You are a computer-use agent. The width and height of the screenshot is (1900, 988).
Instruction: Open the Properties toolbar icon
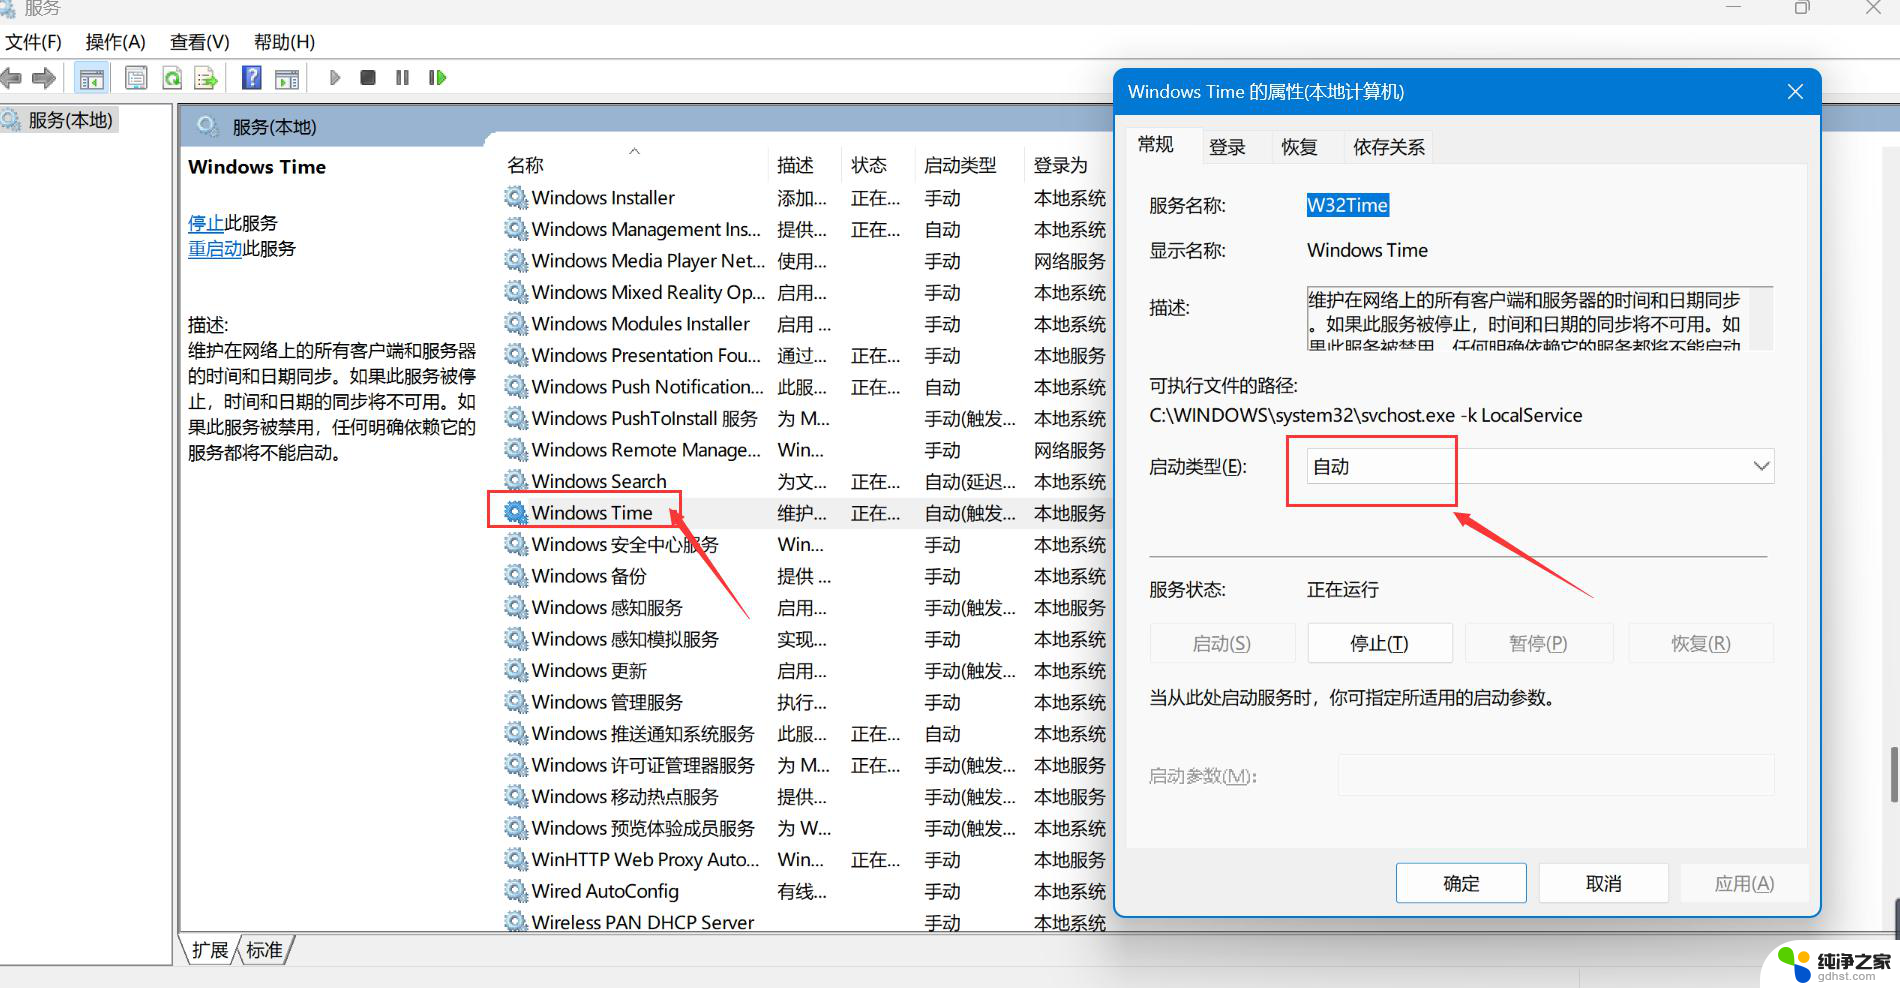pyautogui.click(x=136, y=78)
